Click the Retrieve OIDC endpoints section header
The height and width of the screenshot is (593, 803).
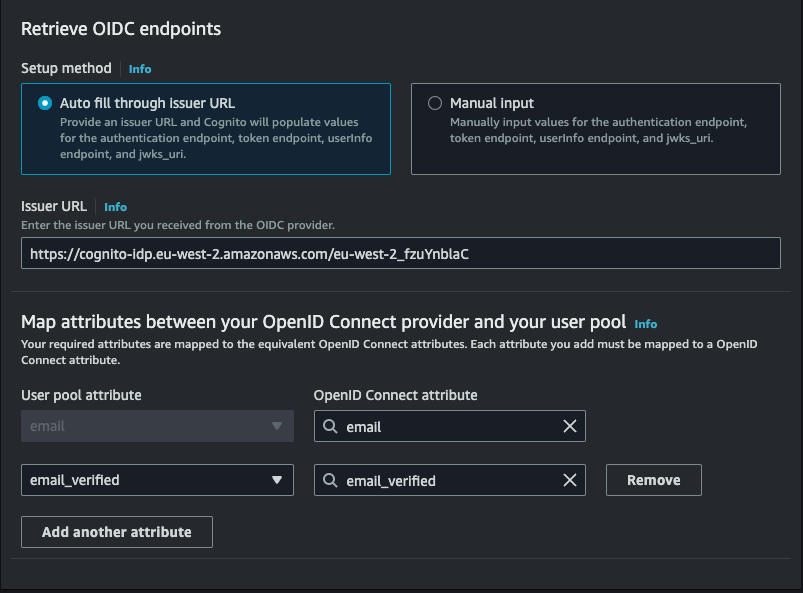click(x=121, y=29)
